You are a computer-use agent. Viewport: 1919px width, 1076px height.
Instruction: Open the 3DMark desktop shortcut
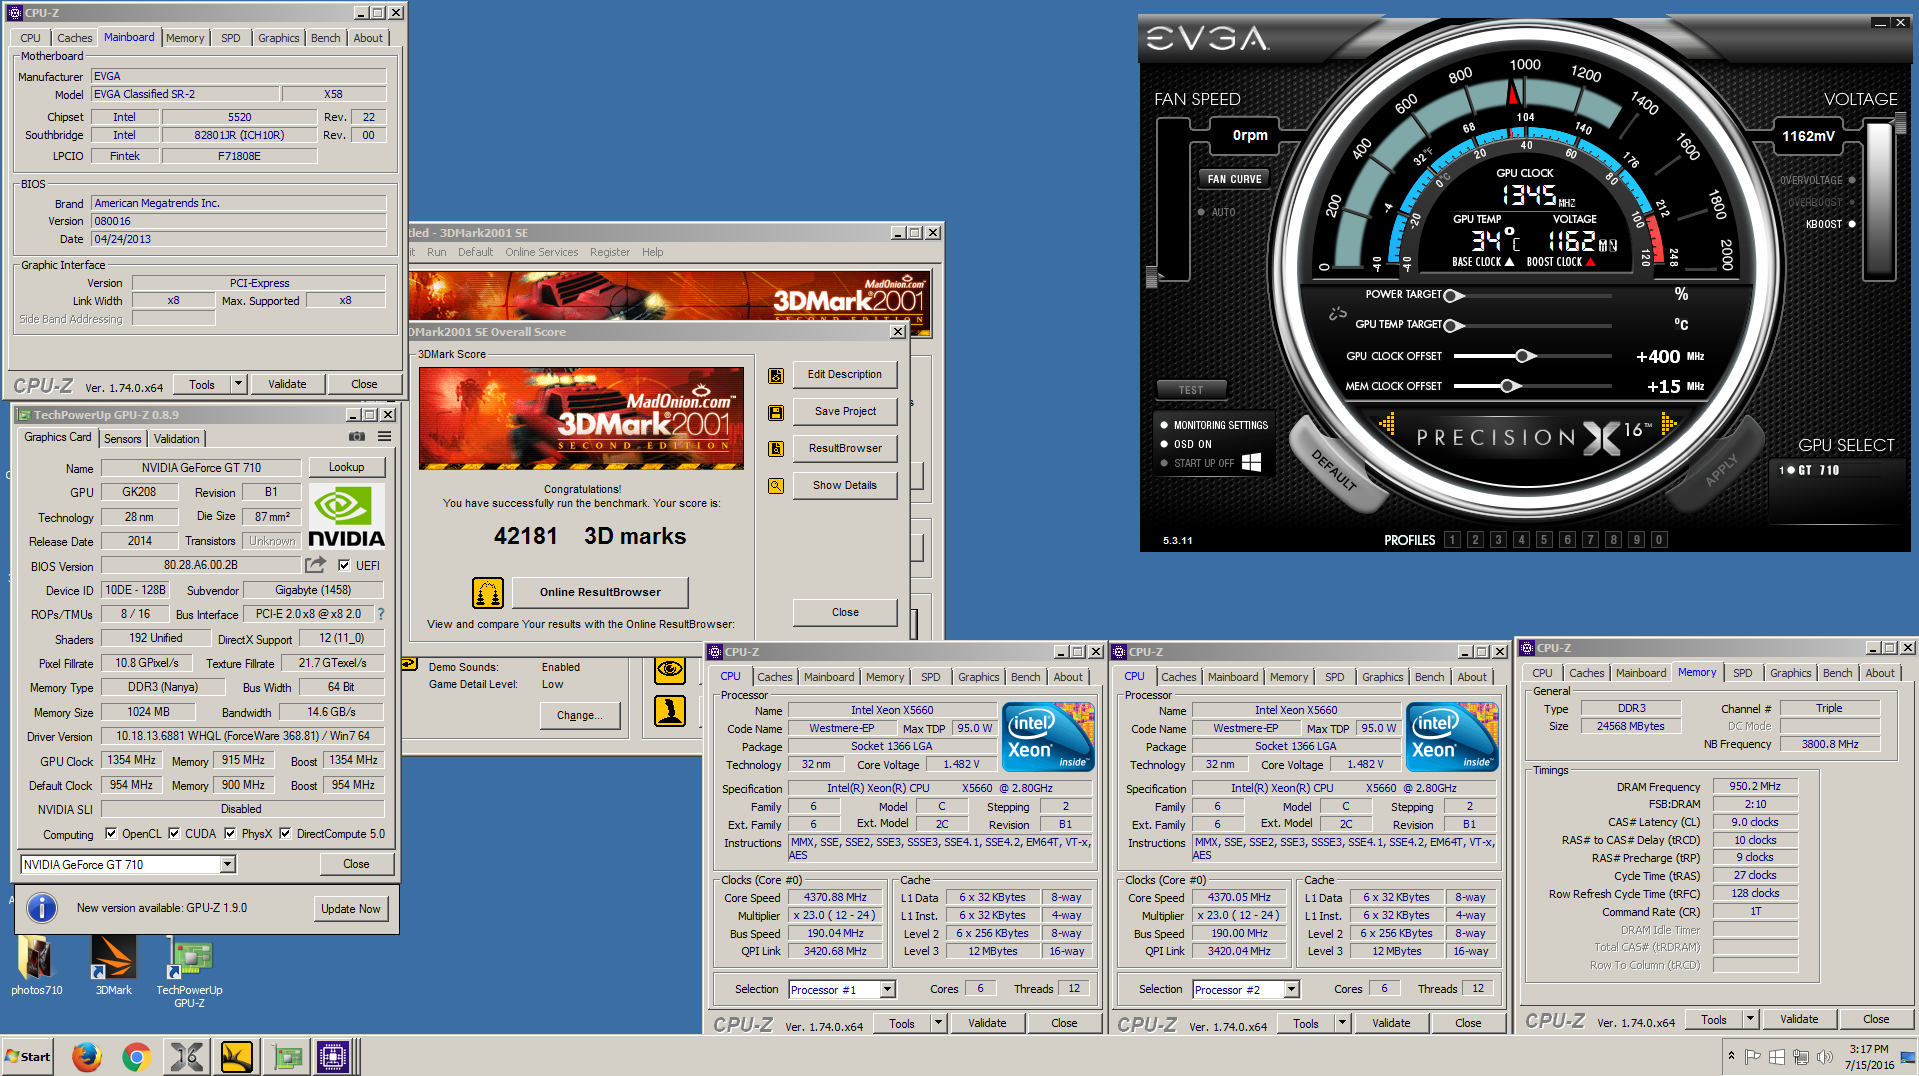(x=113, y=966)
